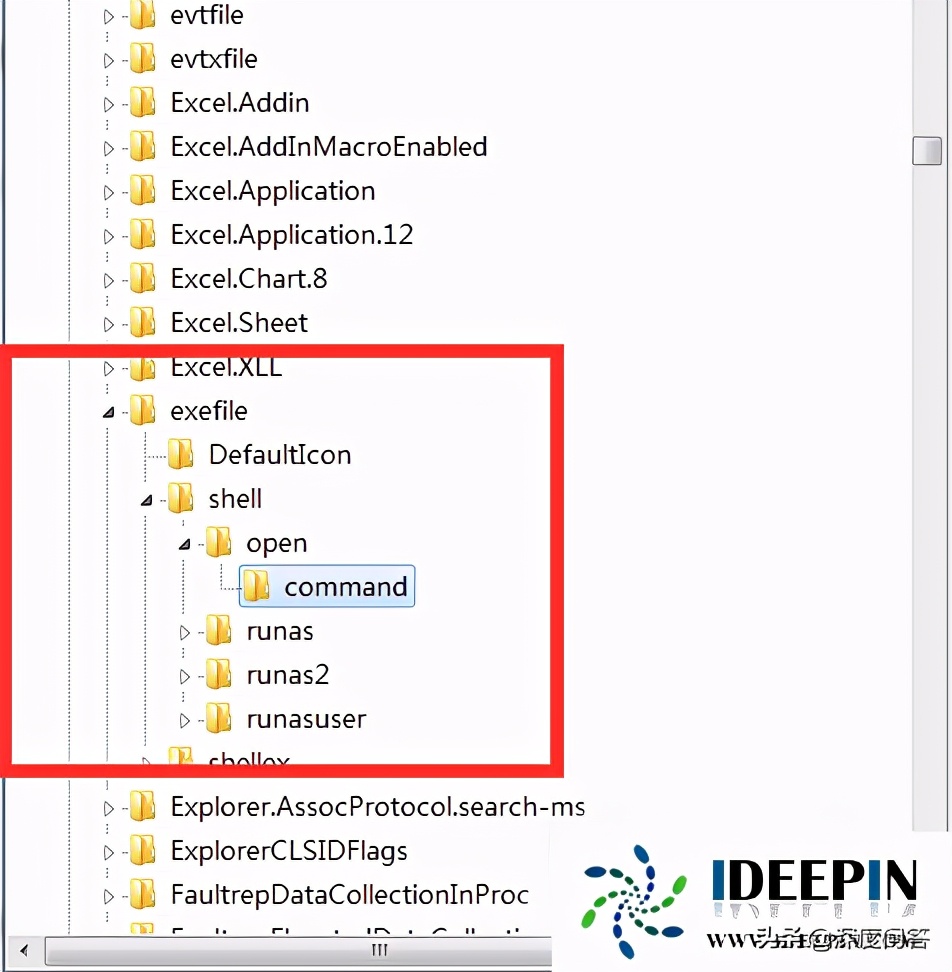
Task: Expand the evtfile key
Action: (x=109, y=17)
